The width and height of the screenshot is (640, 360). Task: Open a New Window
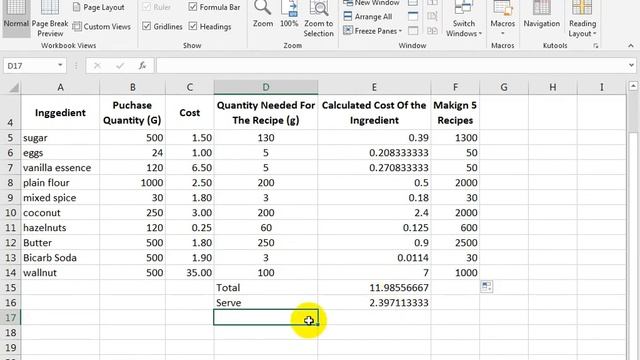[371, 3]
